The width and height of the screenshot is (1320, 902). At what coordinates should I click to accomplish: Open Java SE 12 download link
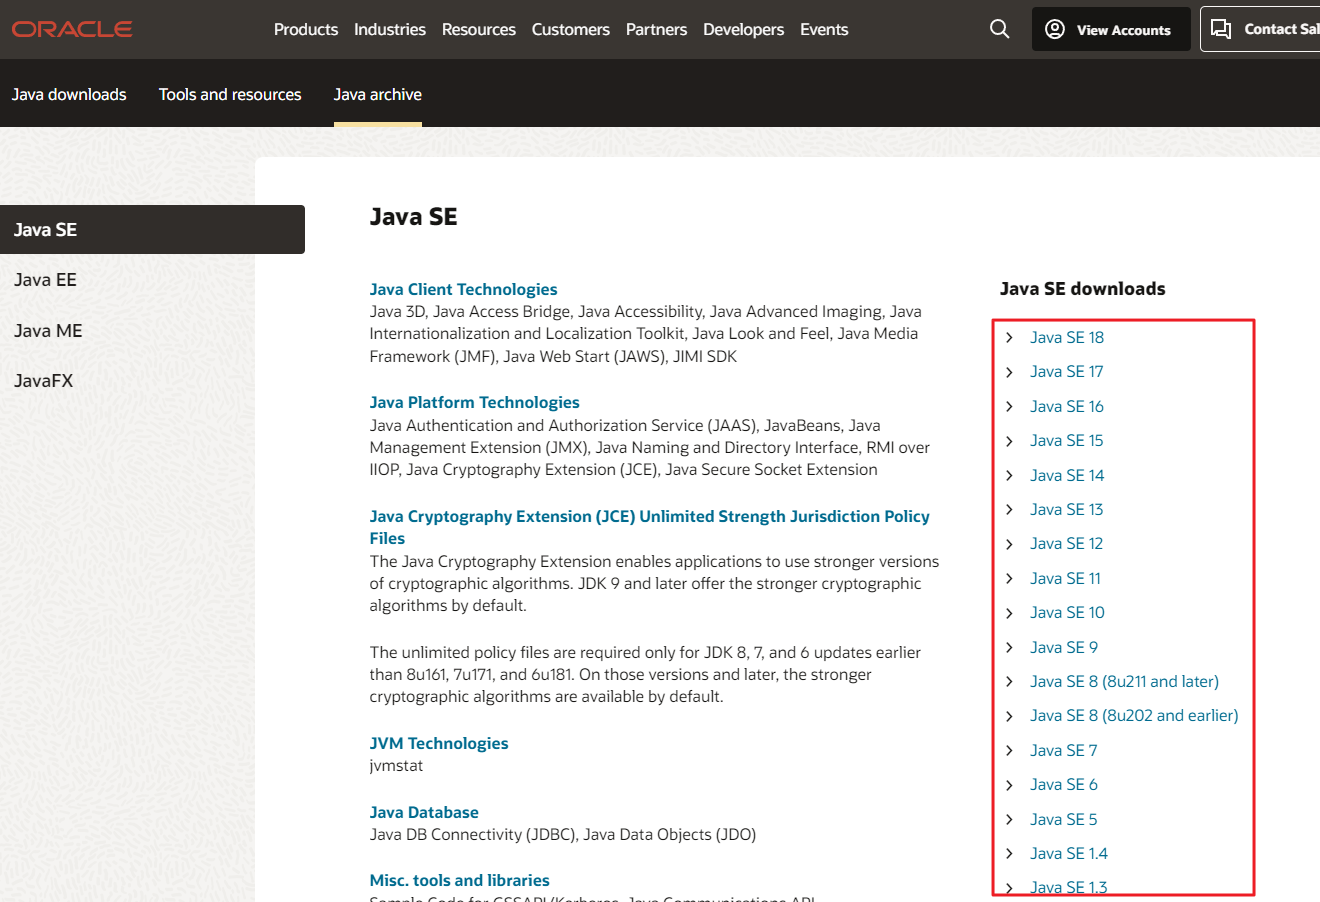click(1067, 543)
